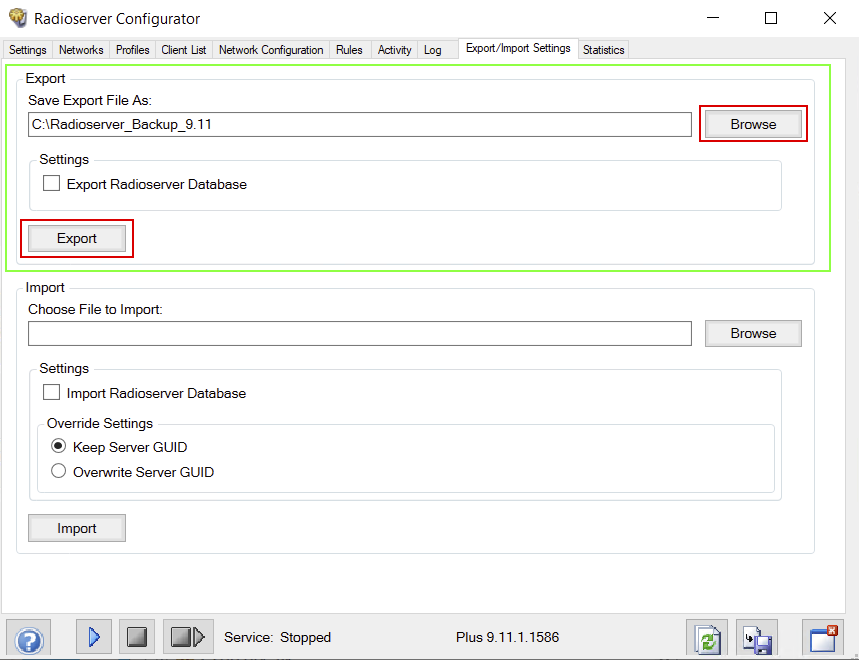859x660 pixels.
Task: Click Browse next to Choose File to Import
Action: (x=753, y=333)
